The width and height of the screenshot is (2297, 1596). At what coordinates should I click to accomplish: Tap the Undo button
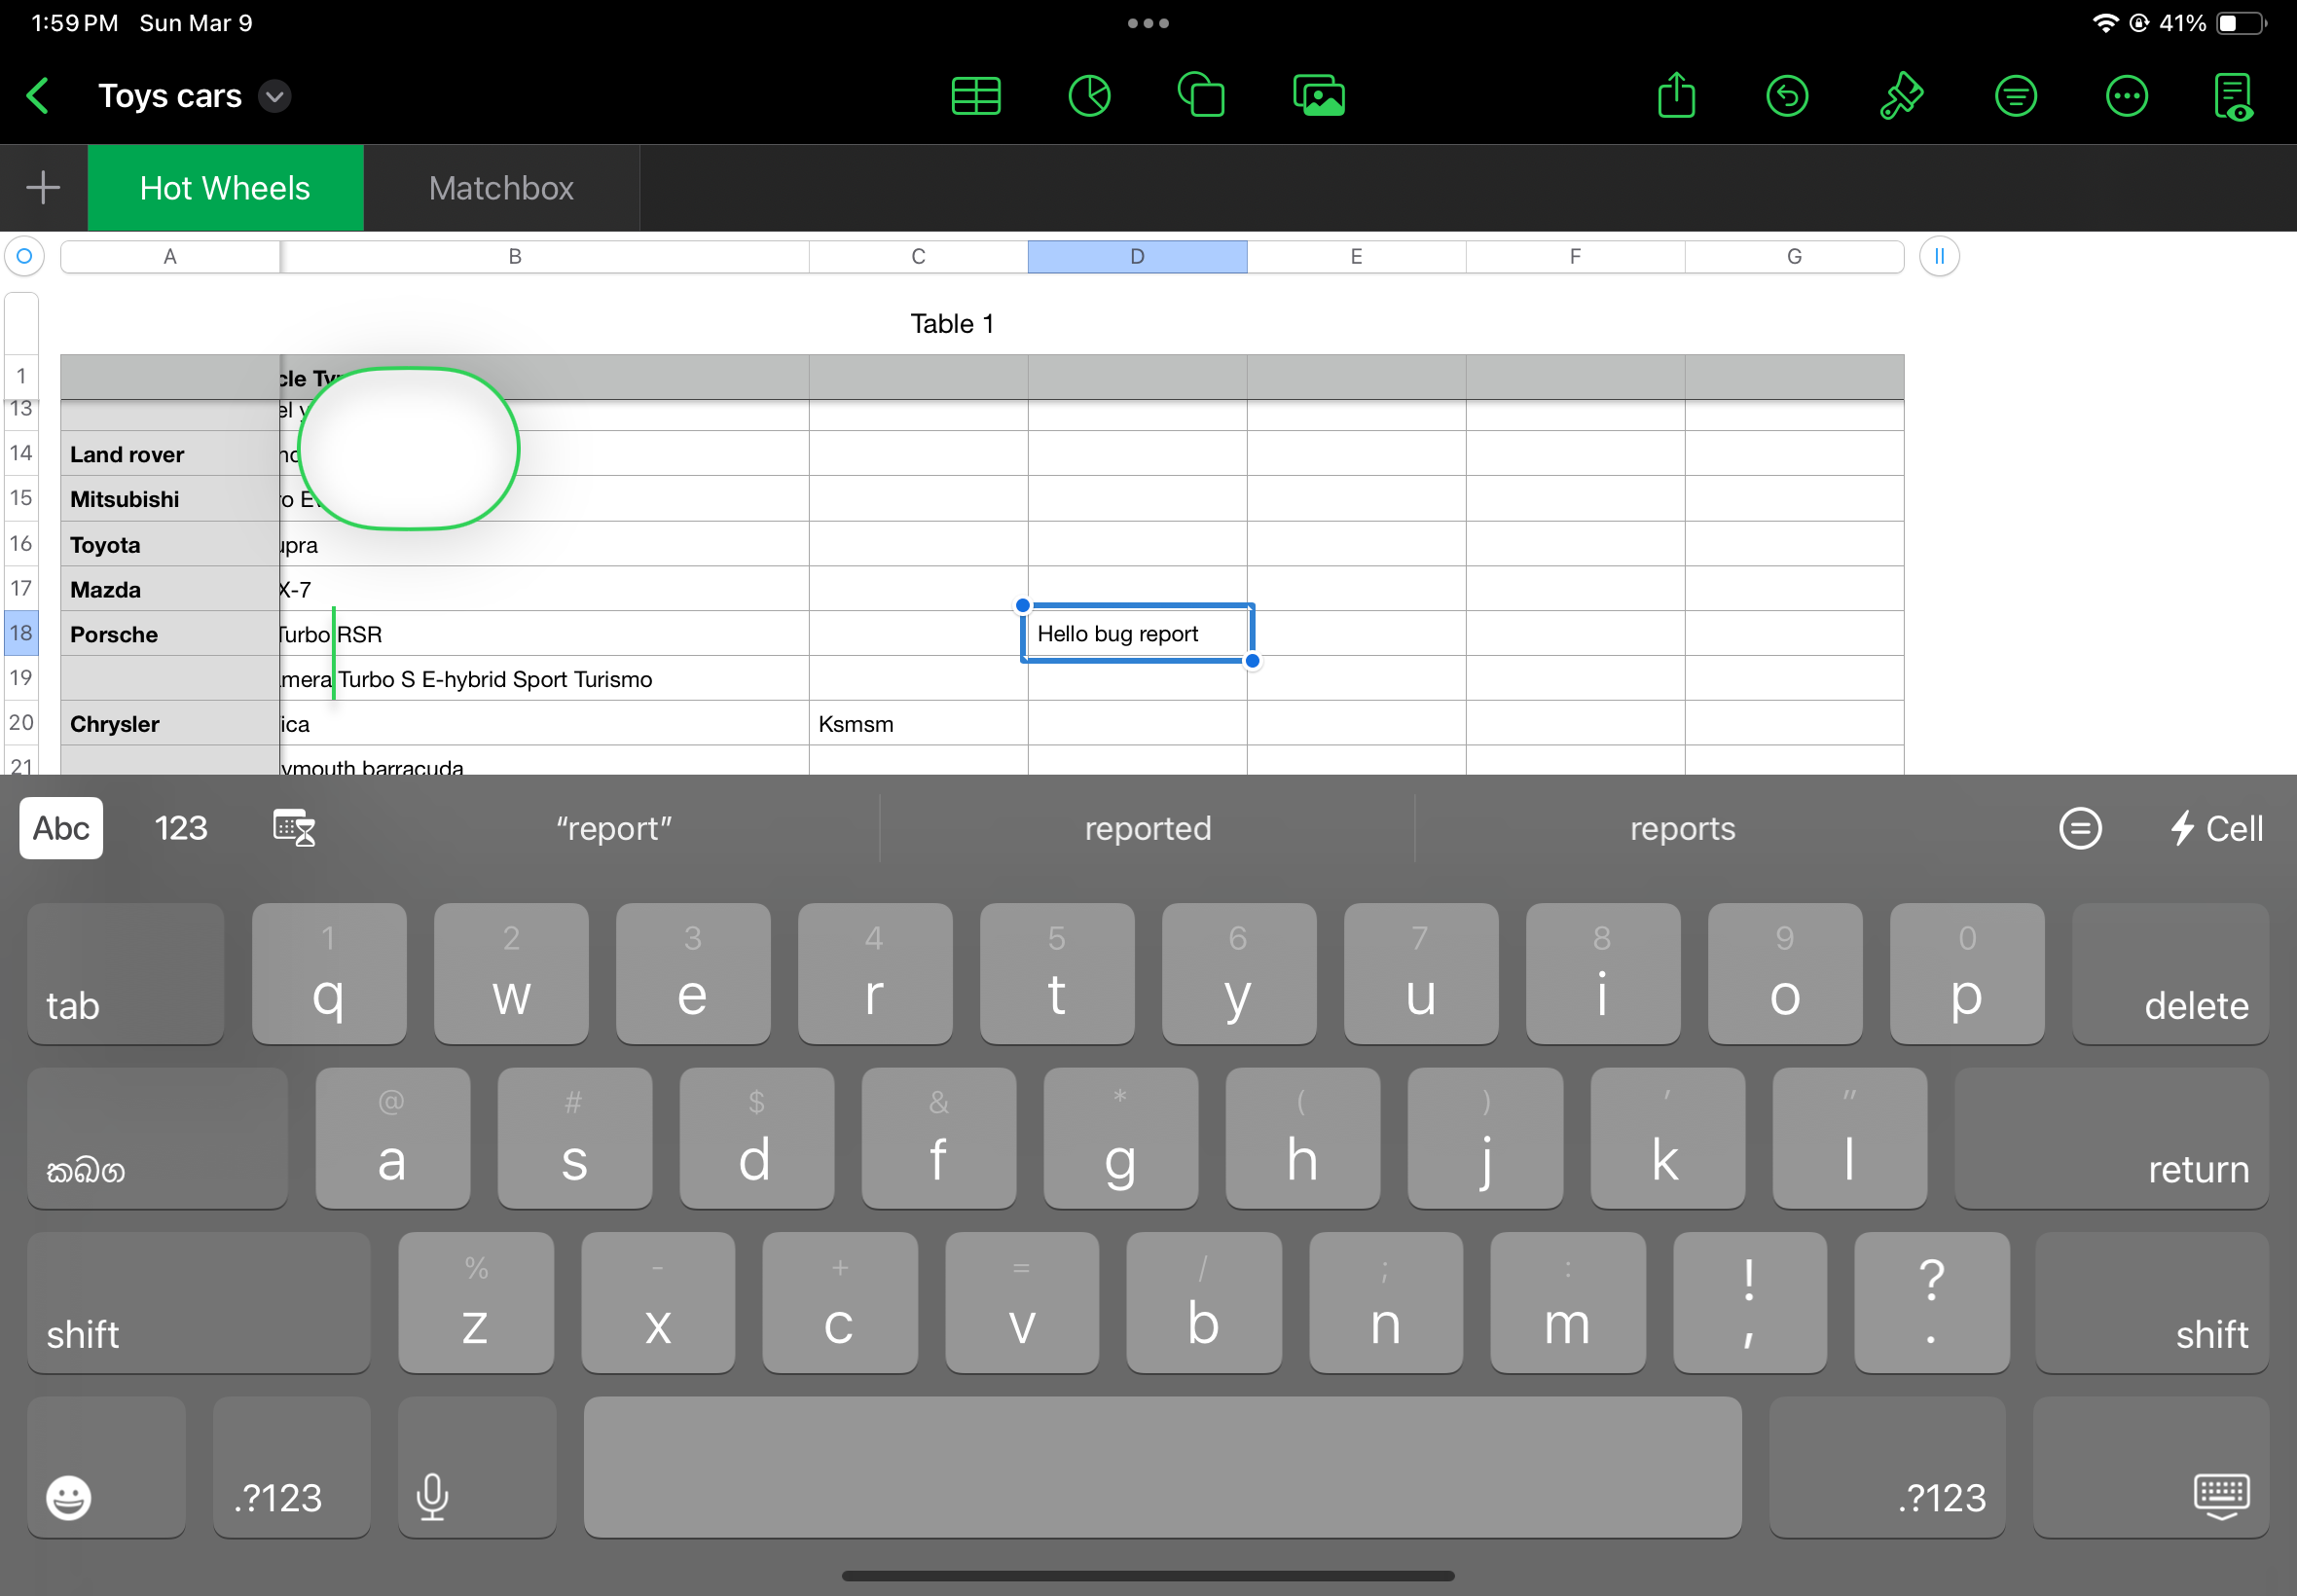[1787, 97]
